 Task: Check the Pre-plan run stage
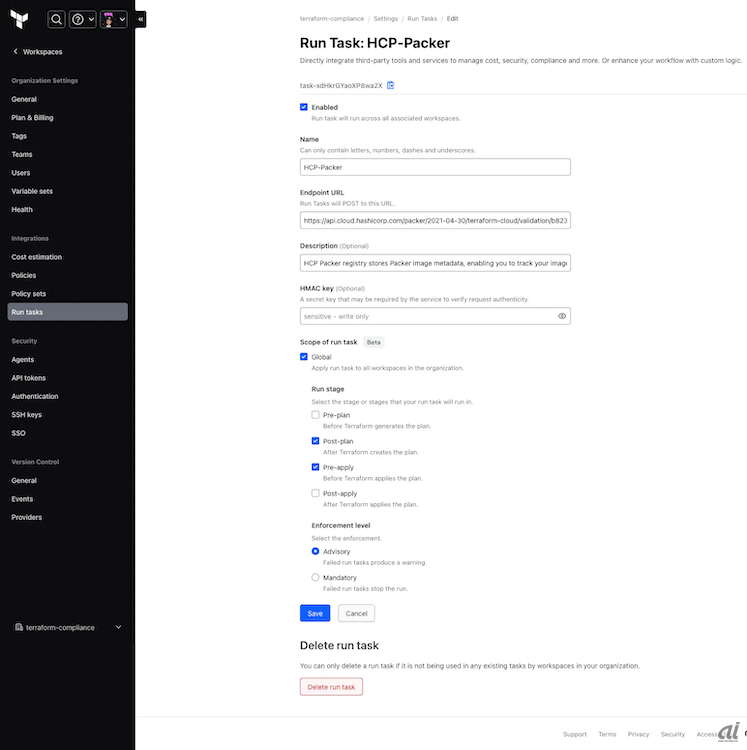point(315,415)
